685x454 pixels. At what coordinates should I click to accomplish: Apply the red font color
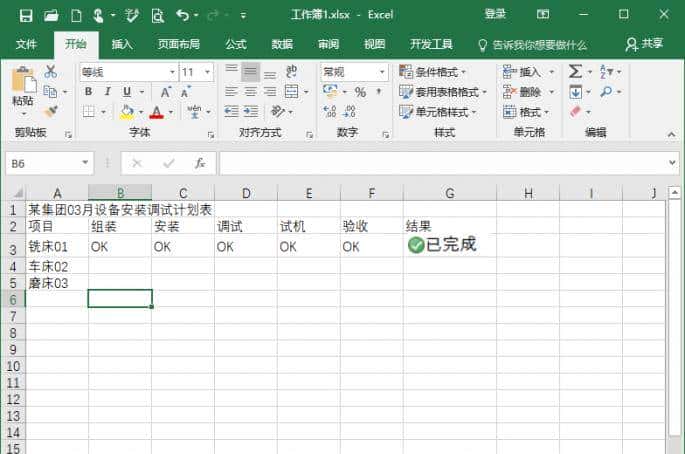pos(156,112)
